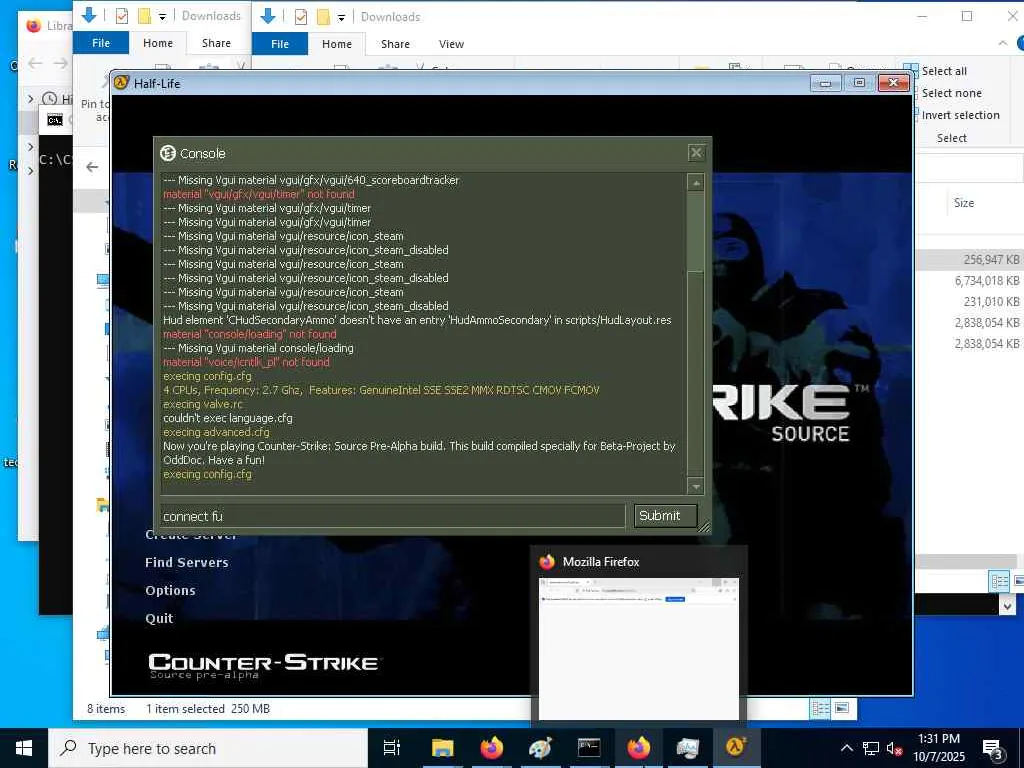This screenshot has height=768, width=1024.
Task: Open the Share tab in front Downloads window
Action: point(395,44)
